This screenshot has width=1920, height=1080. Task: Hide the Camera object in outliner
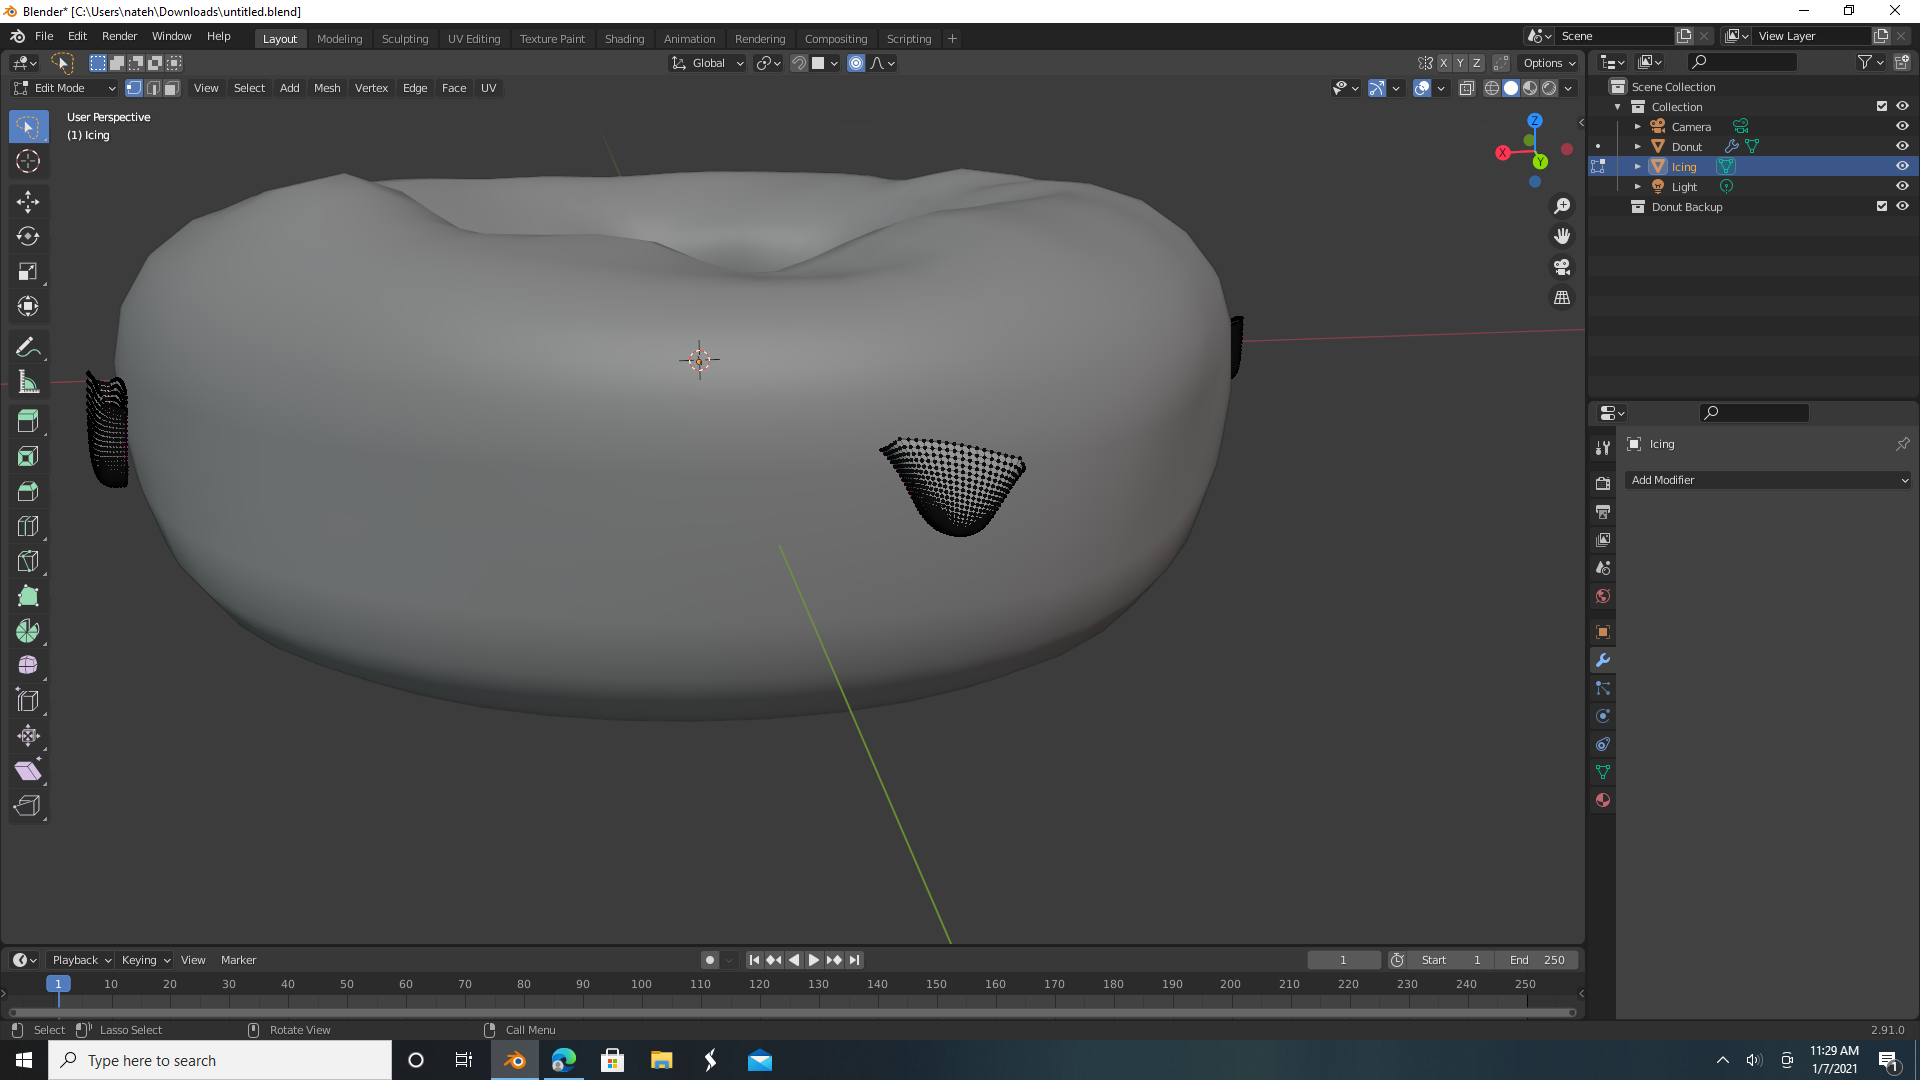(x=1902, y=127)
